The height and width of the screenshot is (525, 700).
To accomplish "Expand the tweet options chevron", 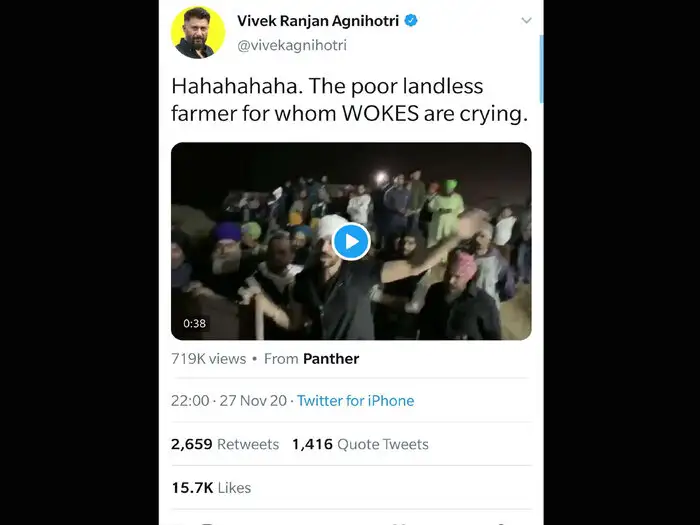I will [x=526, y=20].
